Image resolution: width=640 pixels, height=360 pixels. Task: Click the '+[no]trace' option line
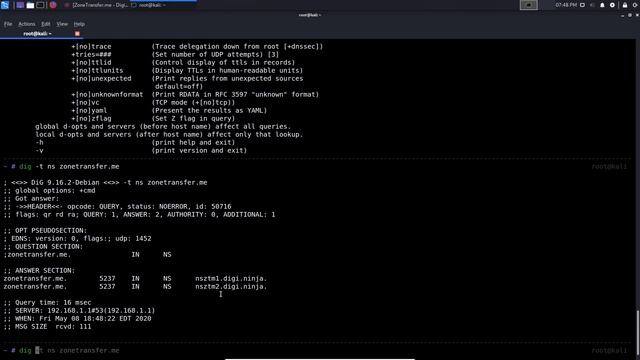pos(197,47)
